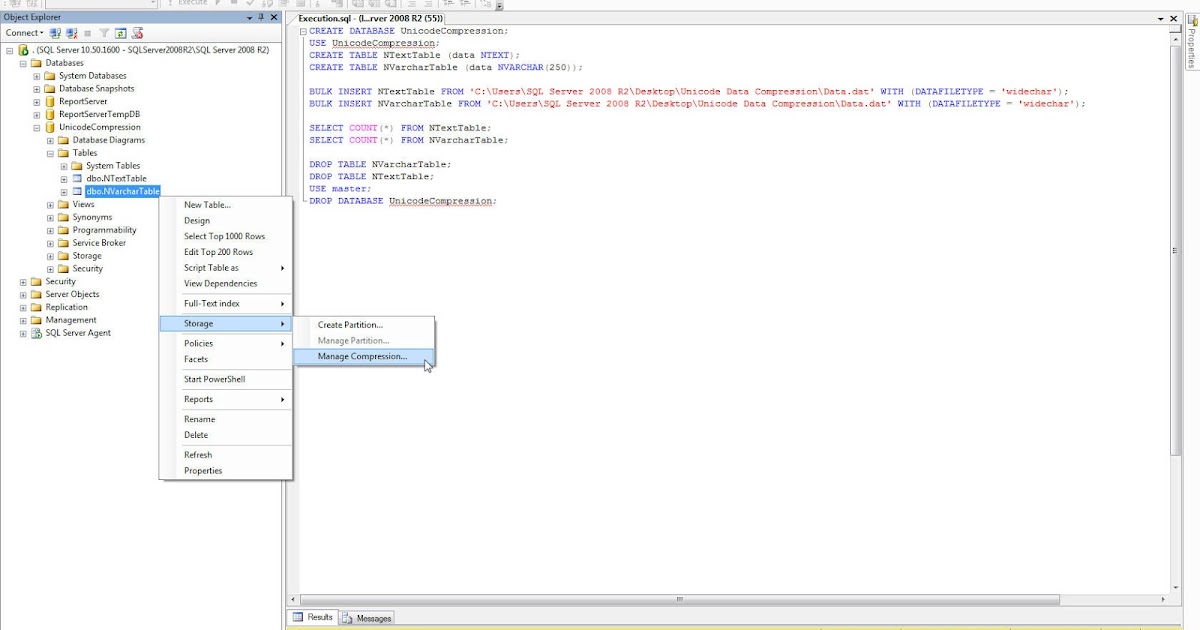The height and width of the screenshot is (630, 1200).
Task: Click the Increase Indent icon
Action: 427,4
